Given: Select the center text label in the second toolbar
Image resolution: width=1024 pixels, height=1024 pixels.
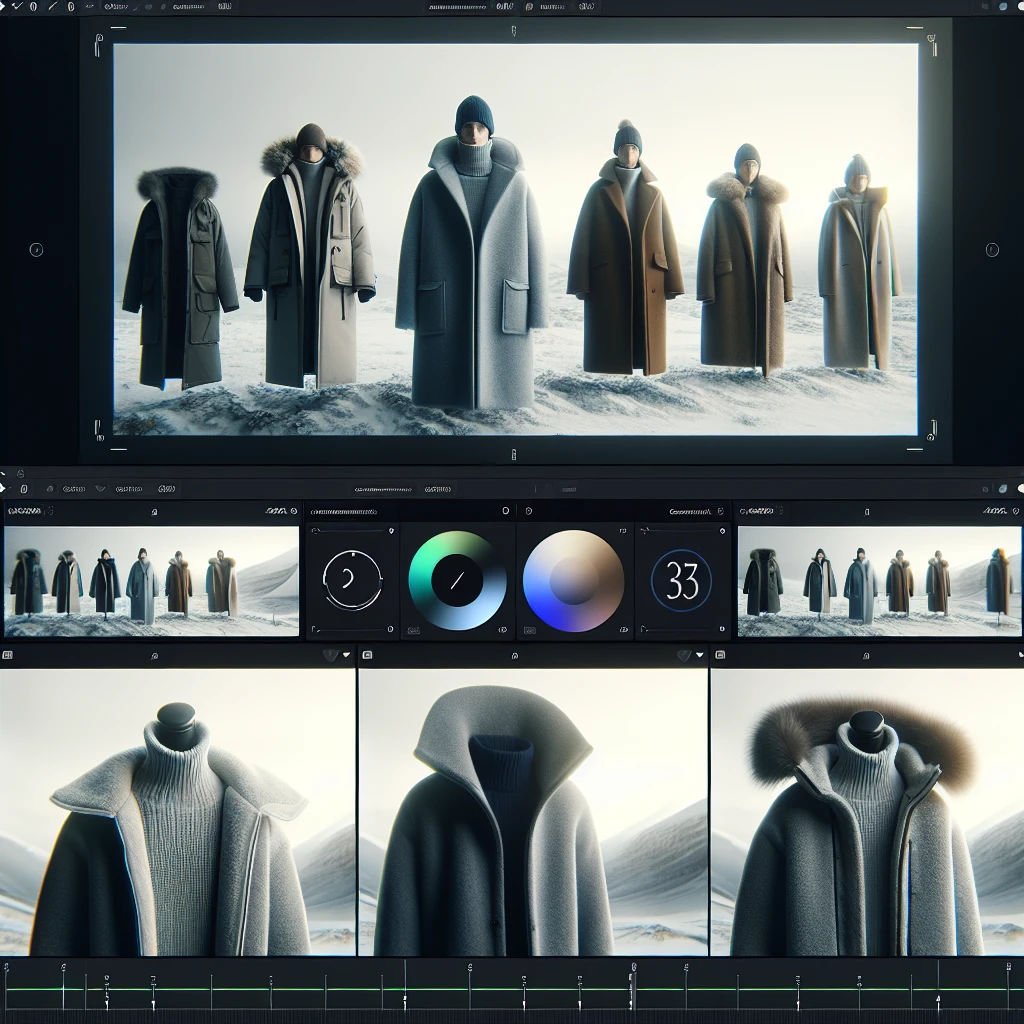Looking at the screenshot, I should coord(383,489).
